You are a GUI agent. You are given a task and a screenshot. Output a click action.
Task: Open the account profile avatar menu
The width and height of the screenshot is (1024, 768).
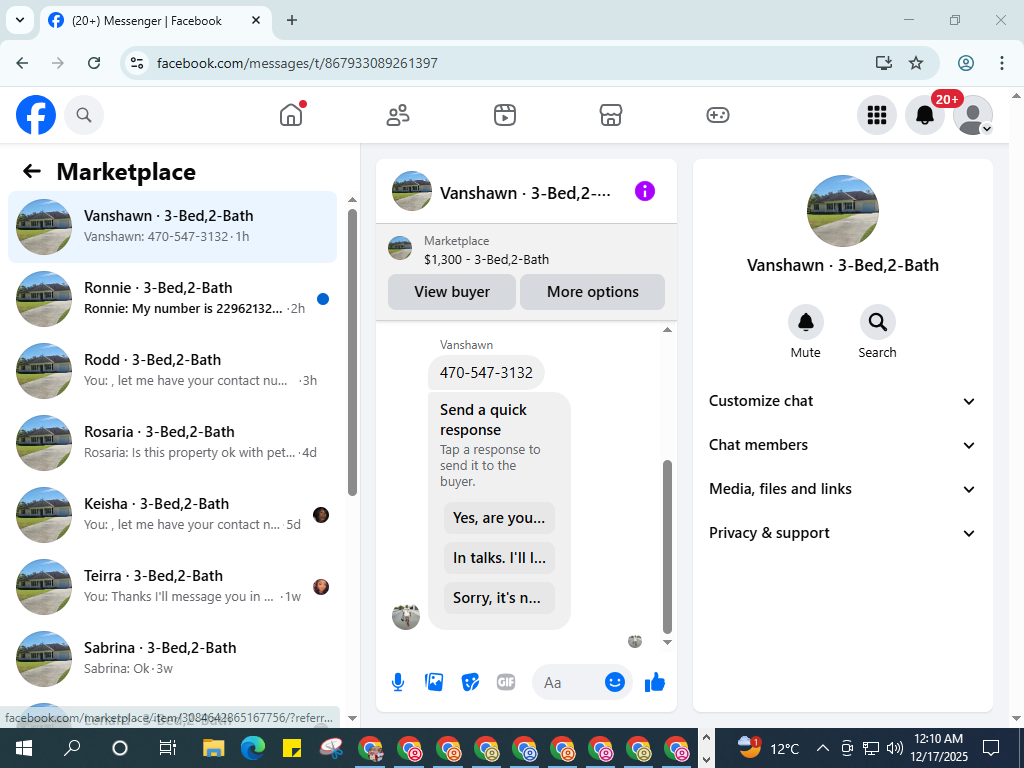pos(972,115)
